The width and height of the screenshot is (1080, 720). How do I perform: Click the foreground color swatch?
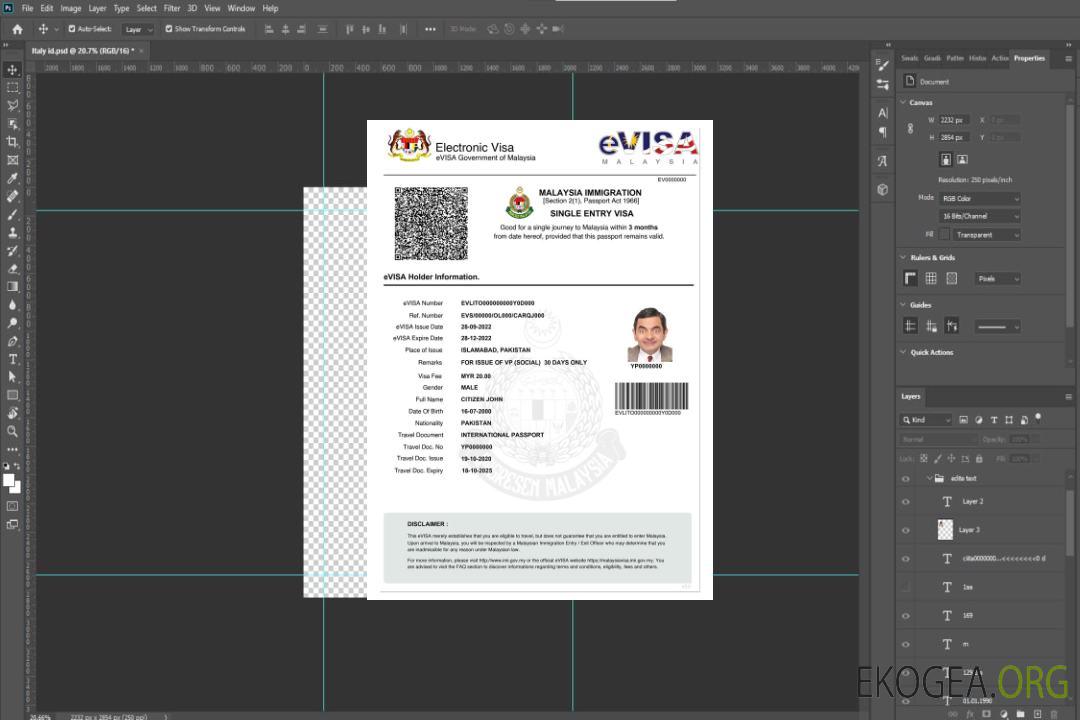[9, 480]
